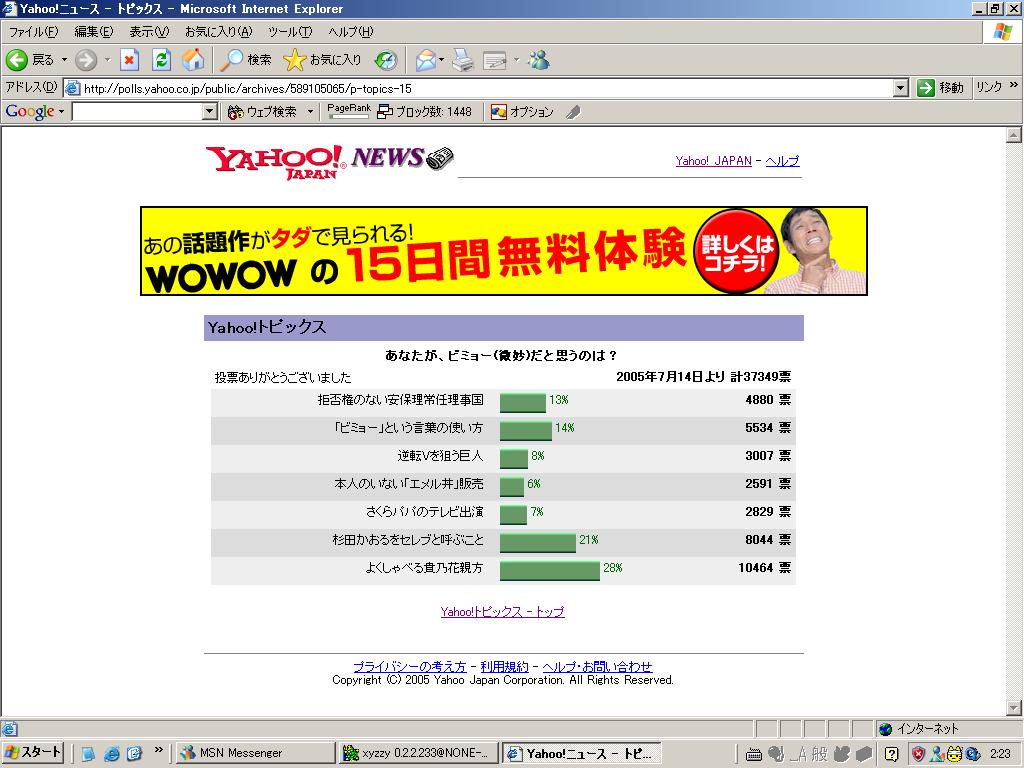Click the Go (移動) button
This screenshot has height=768, width=1024.
[940, 88]
